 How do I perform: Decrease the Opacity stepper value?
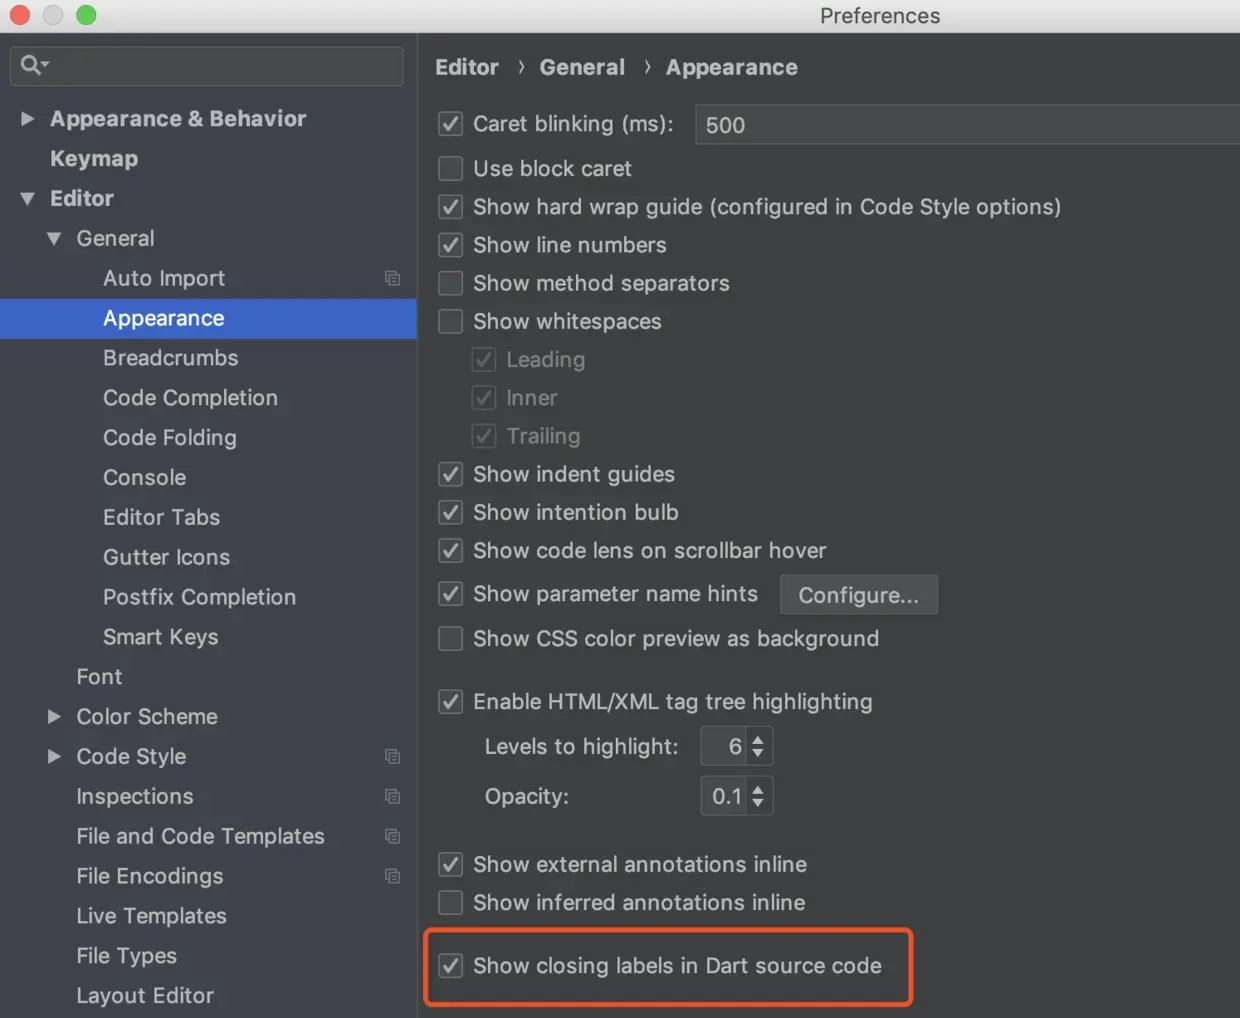758,802
